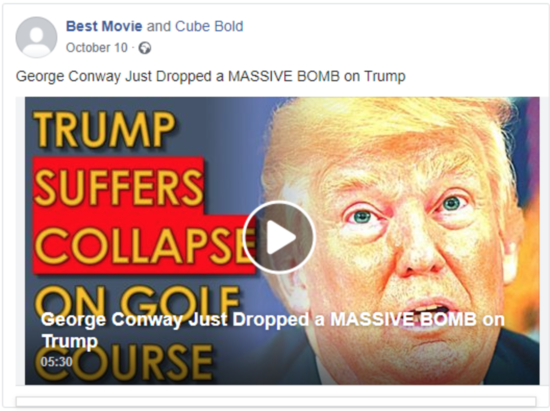Viewport: 550px width, 411px height.
Task: Click the empty box below the video
Action: click(x=276, y=402)
